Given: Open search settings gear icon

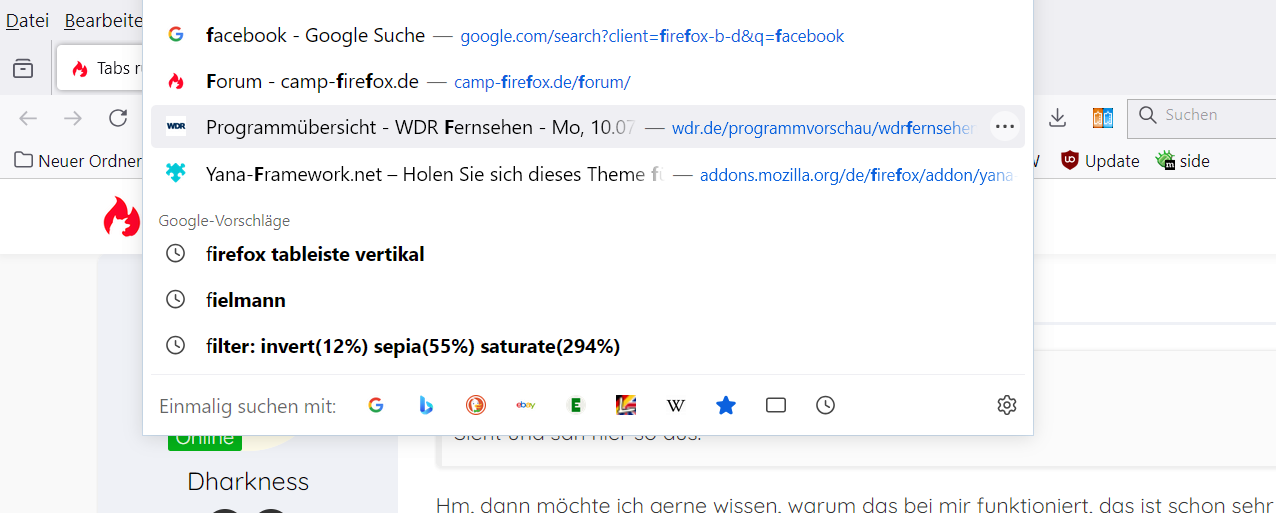Looking at the screenshot, I should click(x=1007, y=405).
